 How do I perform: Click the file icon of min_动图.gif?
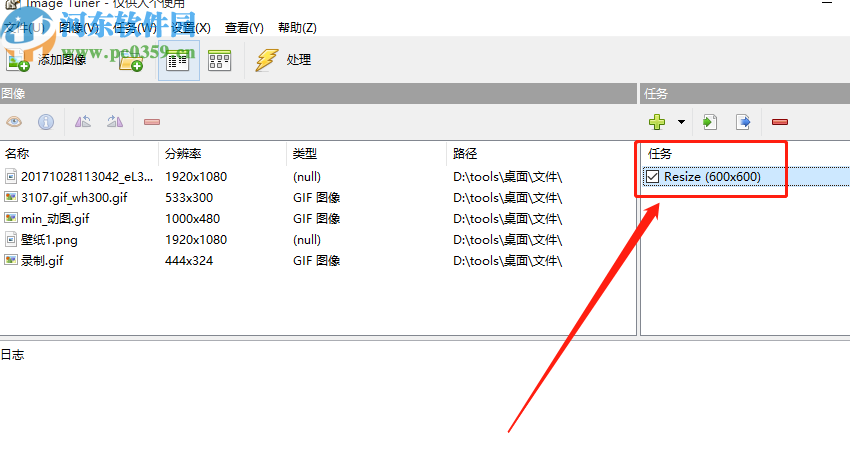(11, 218)
